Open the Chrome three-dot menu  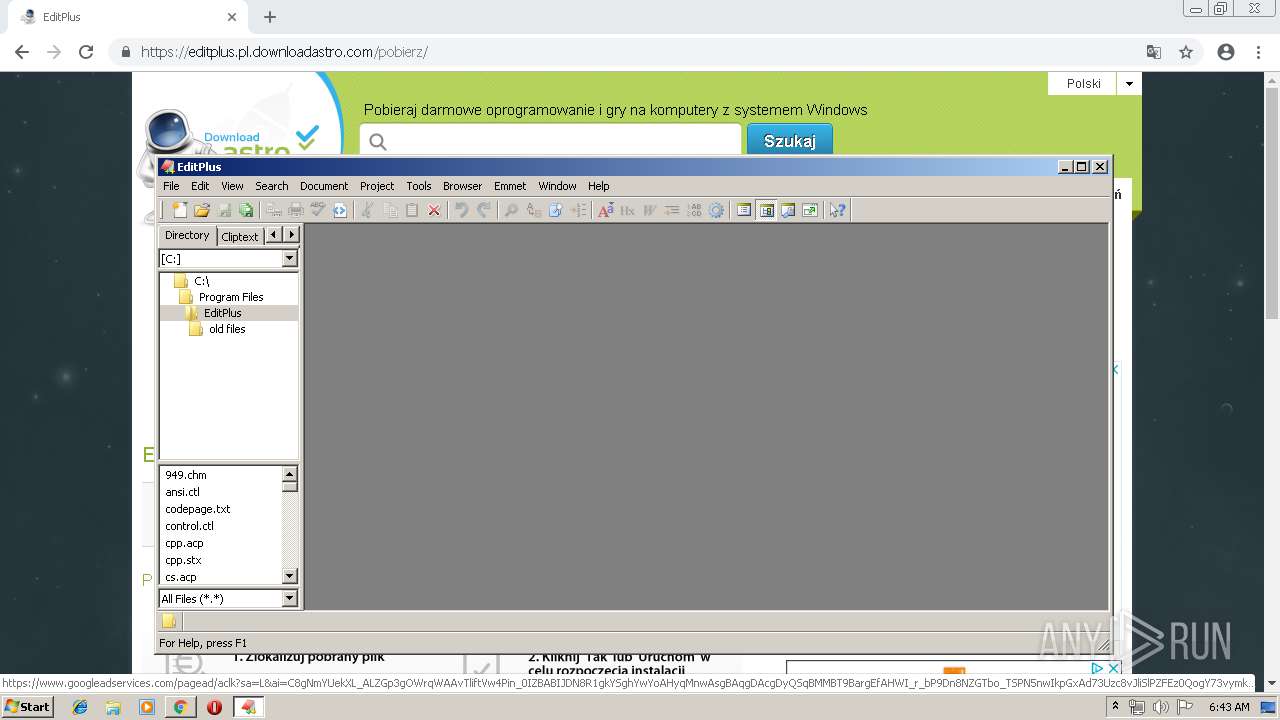click(1259, 52)
